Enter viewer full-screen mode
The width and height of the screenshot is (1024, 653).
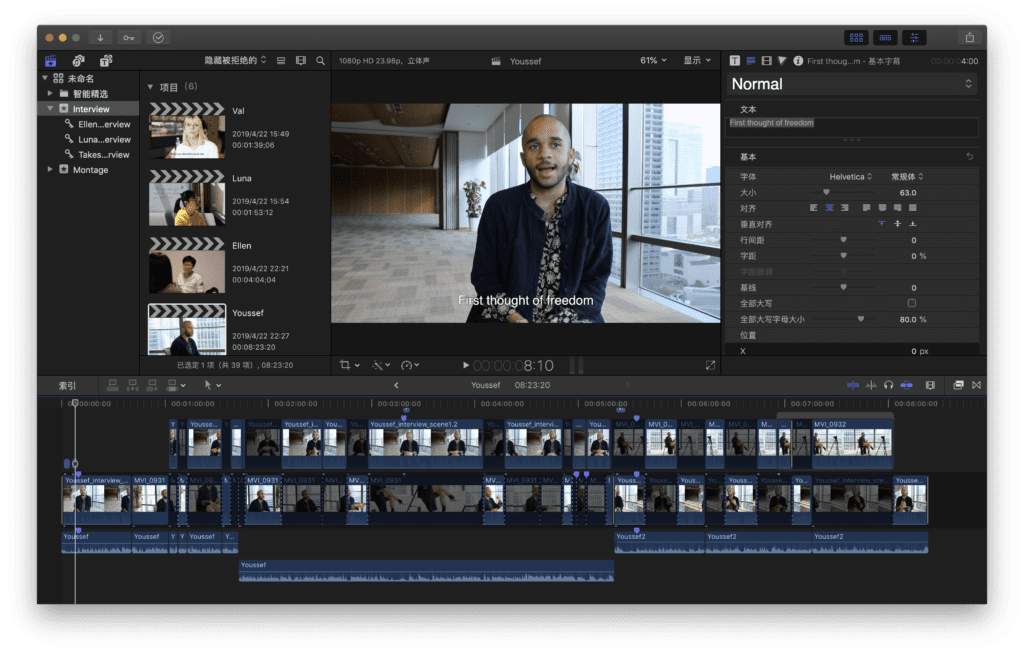click(x=711, y=365)
